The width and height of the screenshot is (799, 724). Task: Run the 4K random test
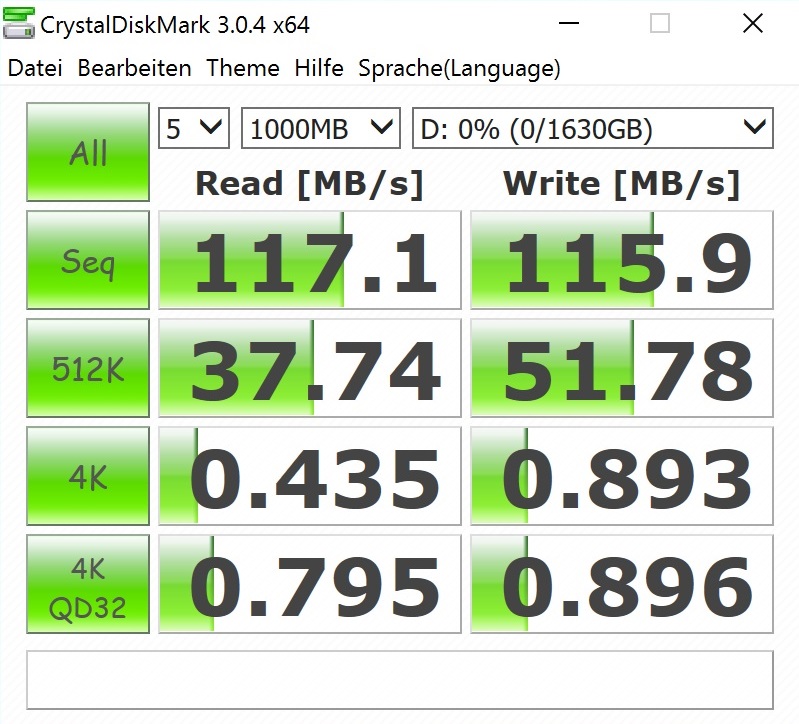(88, 479)
